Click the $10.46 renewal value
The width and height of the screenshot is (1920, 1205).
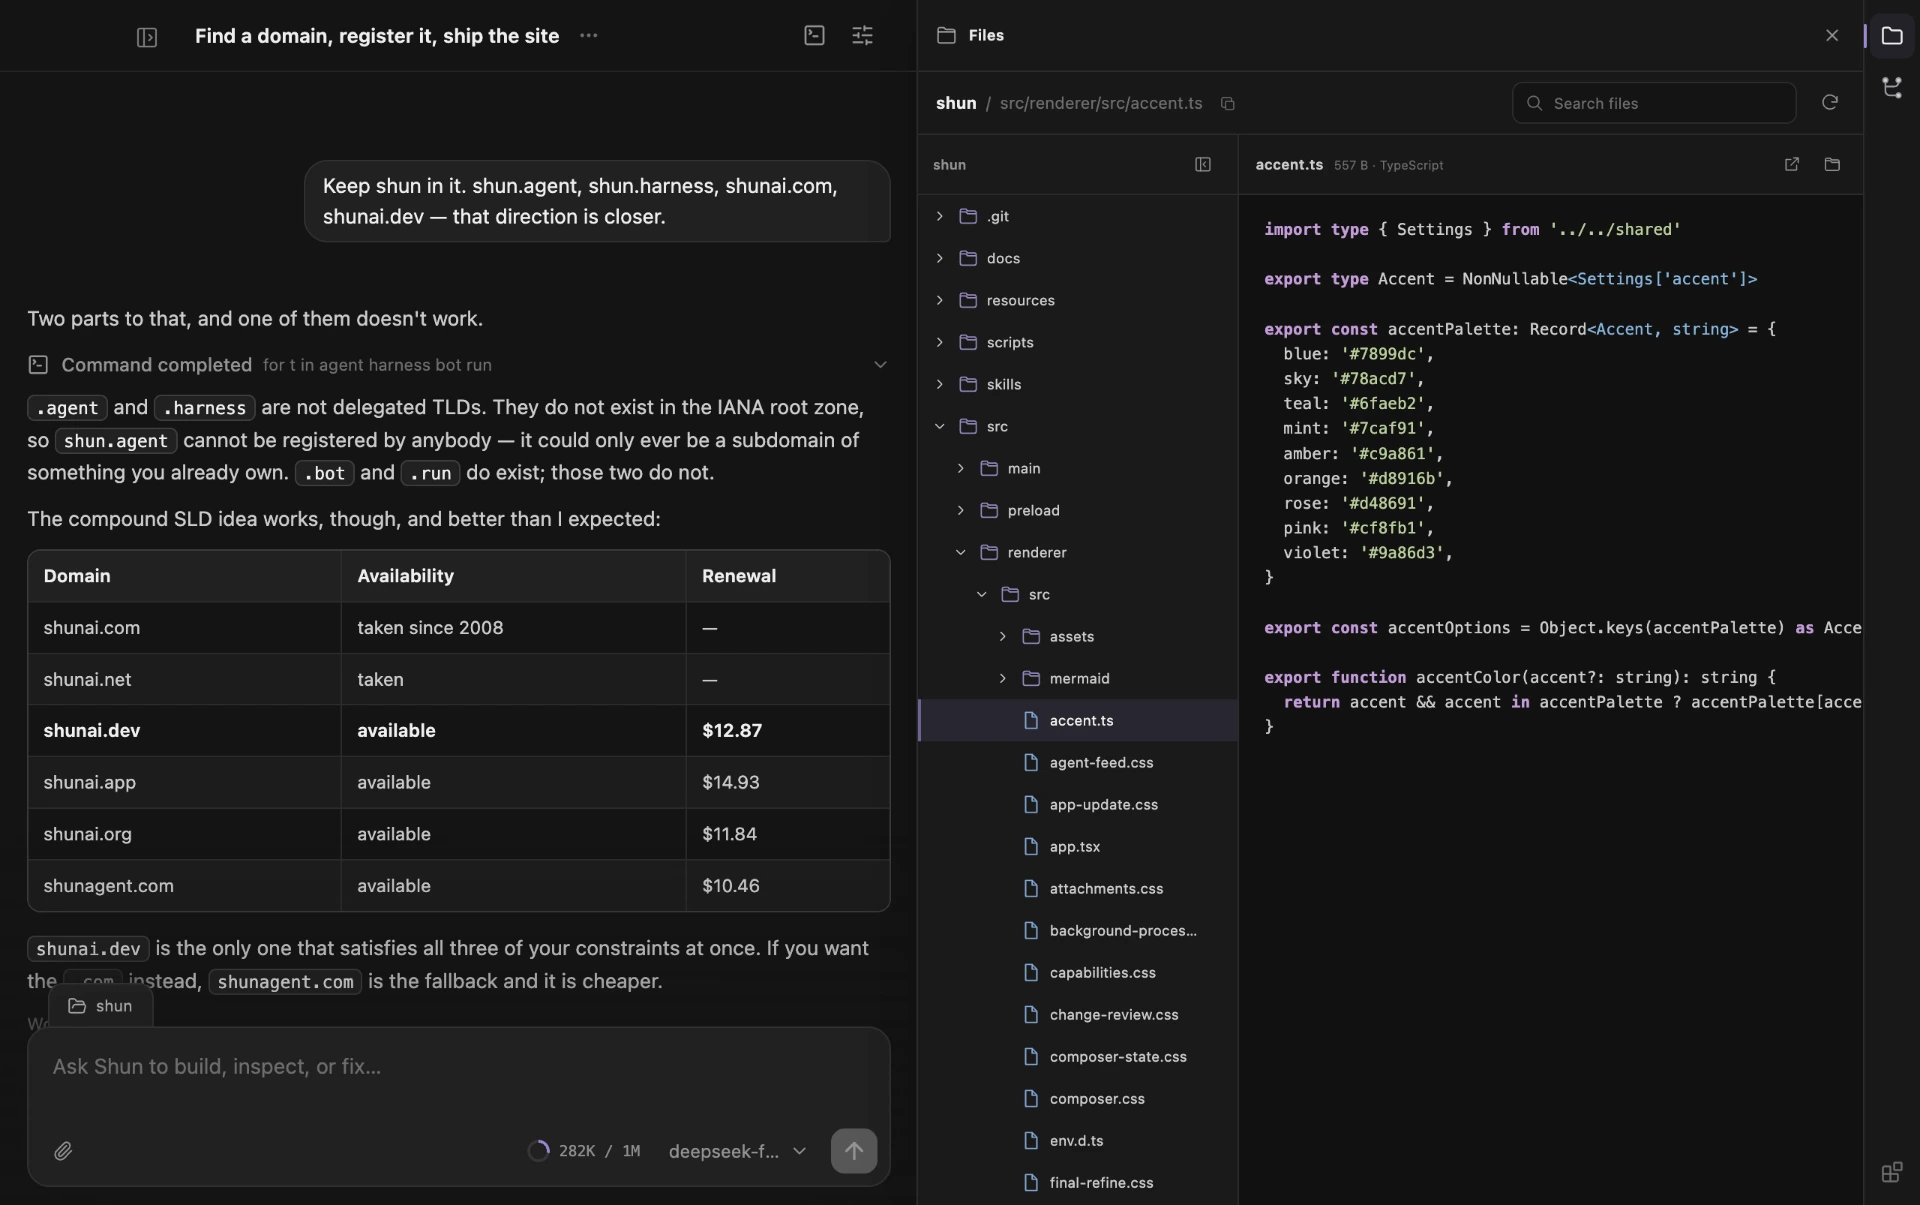pos(731,885)
